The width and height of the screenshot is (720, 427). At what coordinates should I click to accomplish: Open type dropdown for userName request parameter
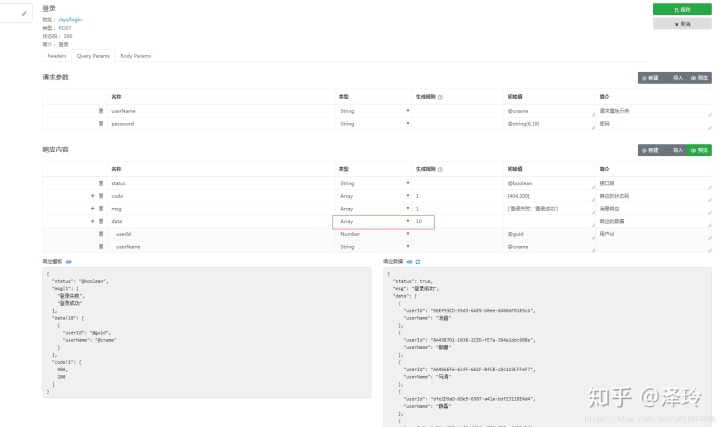pos(374,111)
